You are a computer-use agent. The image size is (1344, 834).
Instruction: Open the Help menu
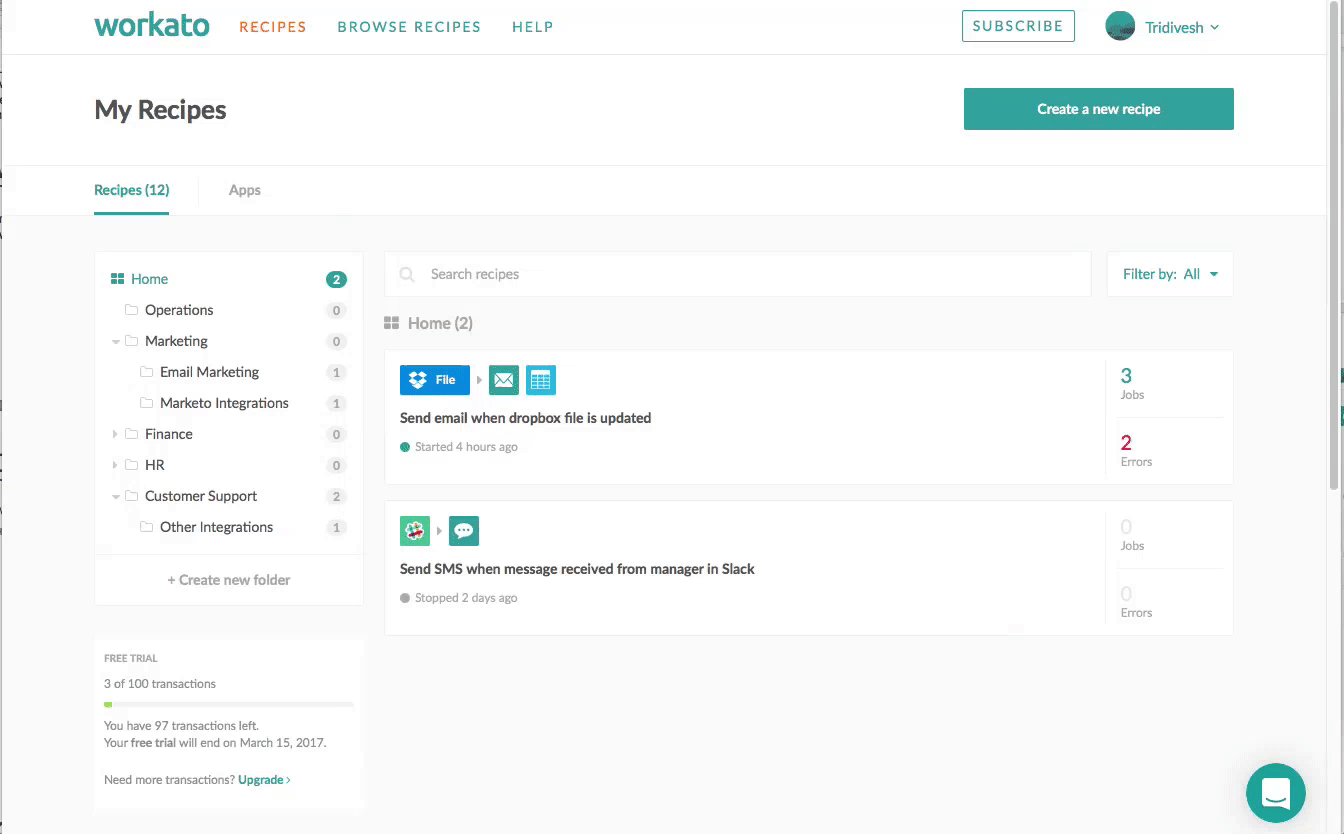pos(533,27)
